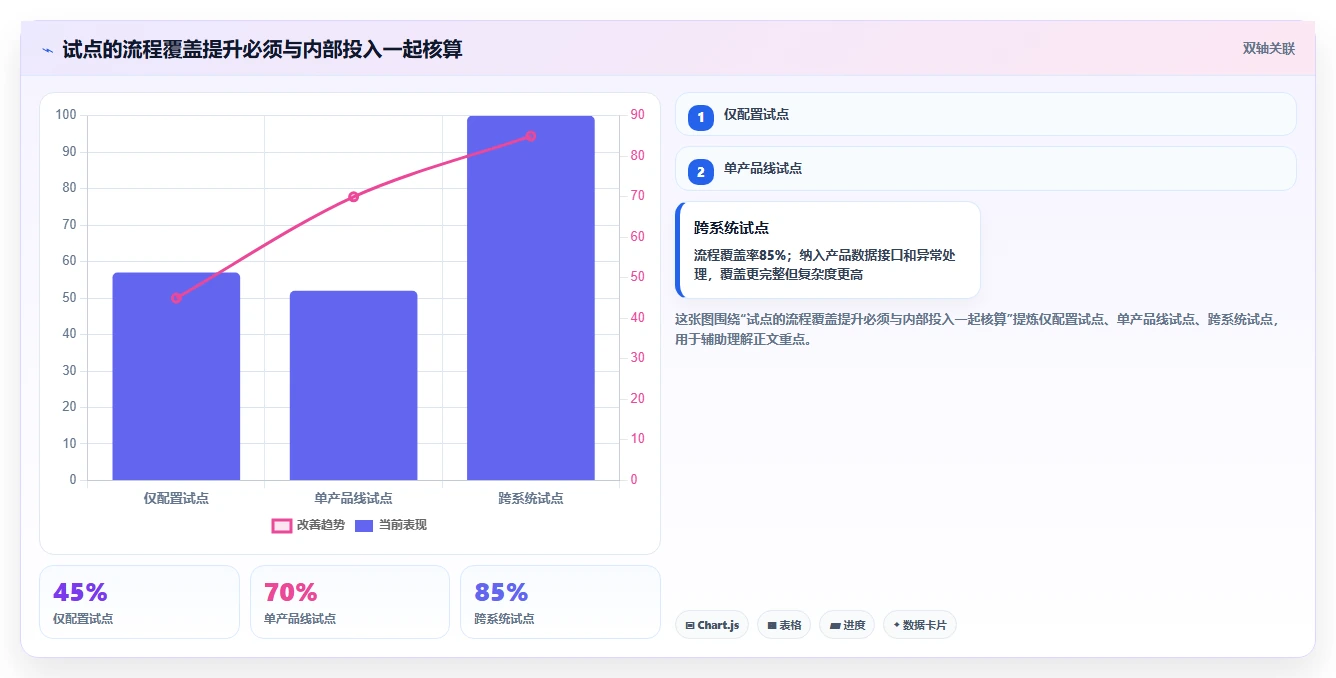Select step 2 单产品线试点 item
The height and width of the screenshot is (678, 1336).
[985, 168]
